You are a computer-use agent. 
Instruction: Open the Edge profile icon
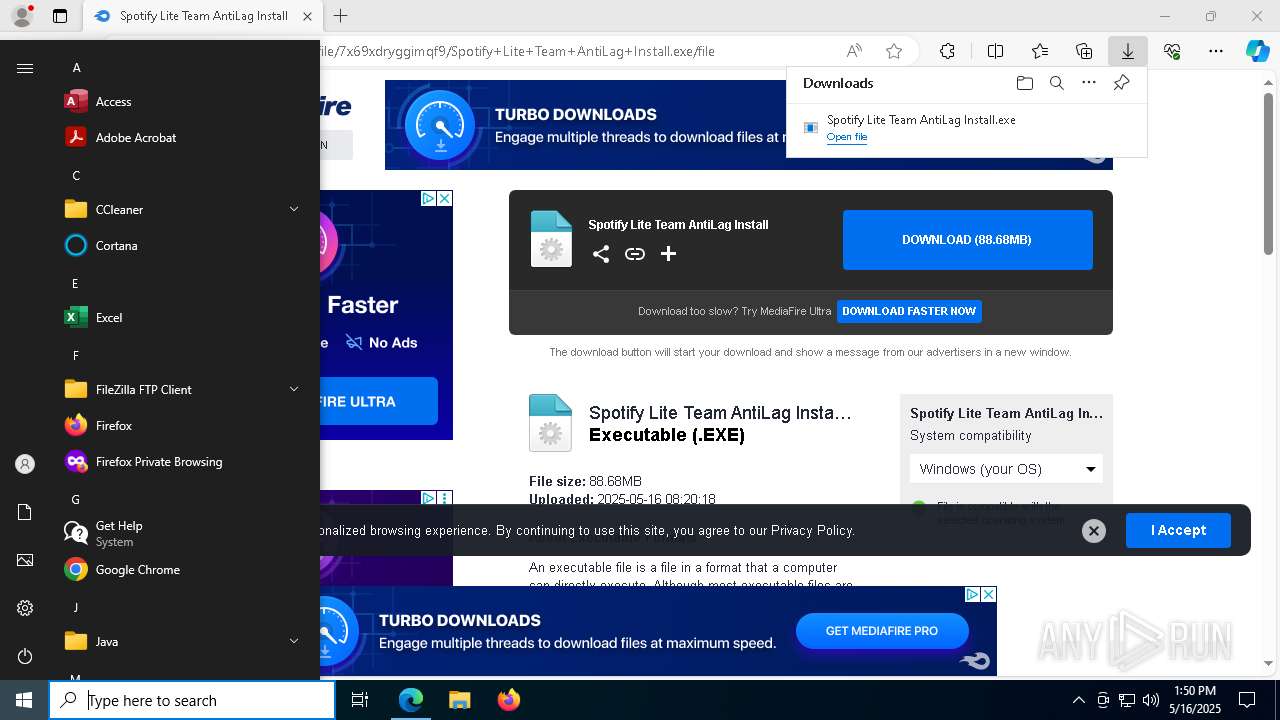[x=21, y=16]
